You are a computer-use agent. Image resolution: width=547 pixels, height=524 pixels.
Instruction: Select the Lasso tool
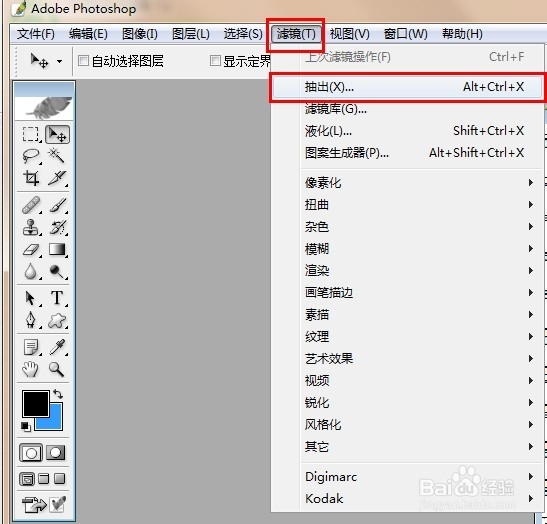tap(31, 156)
